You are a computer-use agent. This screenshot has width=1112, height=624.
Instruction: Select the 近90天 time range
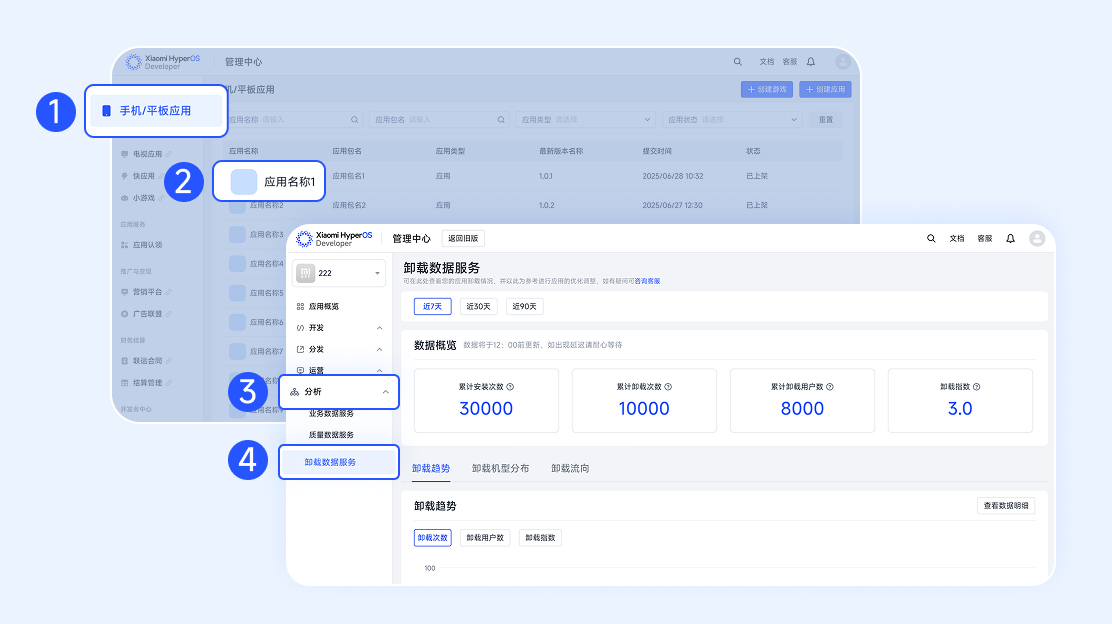tap(525, 306)
